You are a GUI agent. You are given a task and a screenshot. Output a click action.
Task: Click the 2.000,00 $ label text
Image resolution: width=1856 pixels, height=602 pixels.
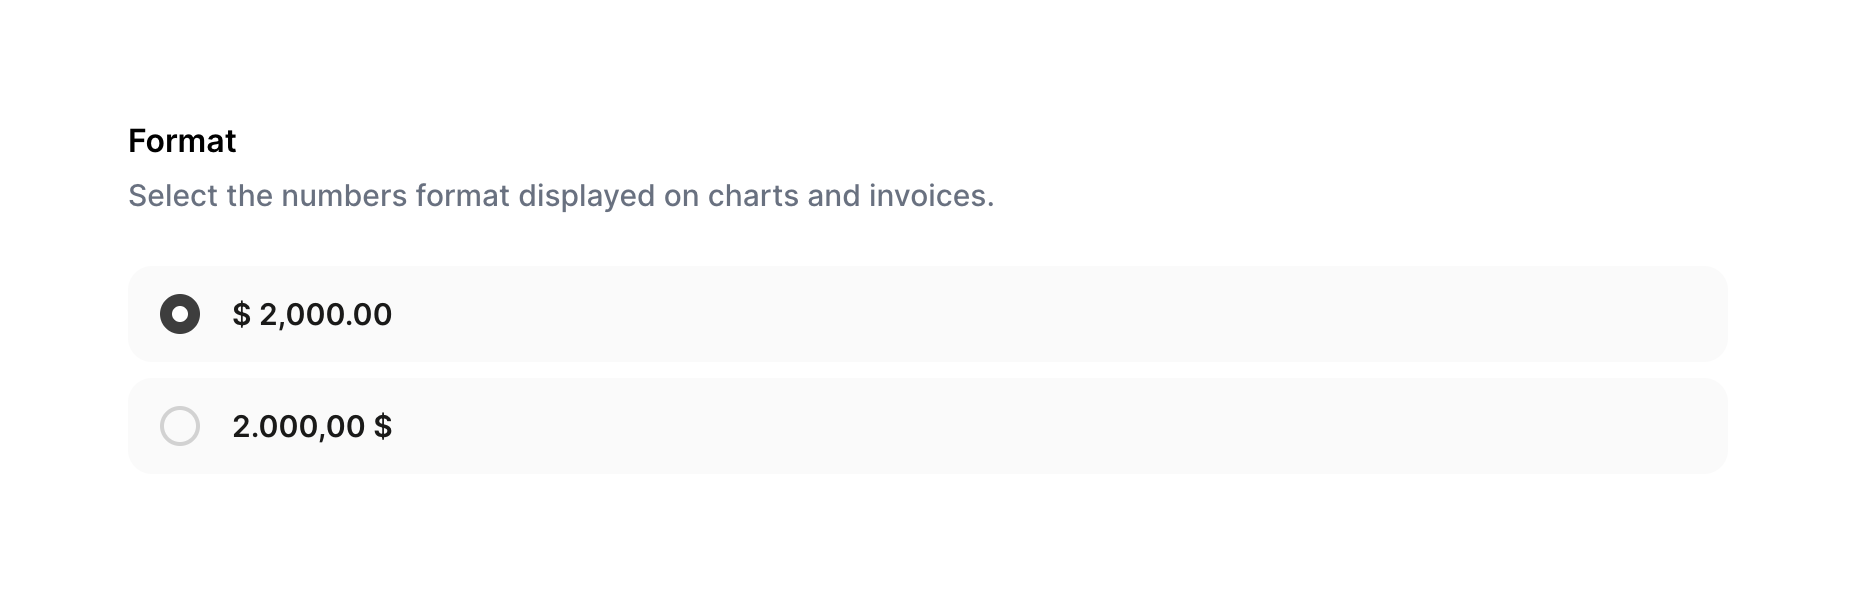coord(313,426)
